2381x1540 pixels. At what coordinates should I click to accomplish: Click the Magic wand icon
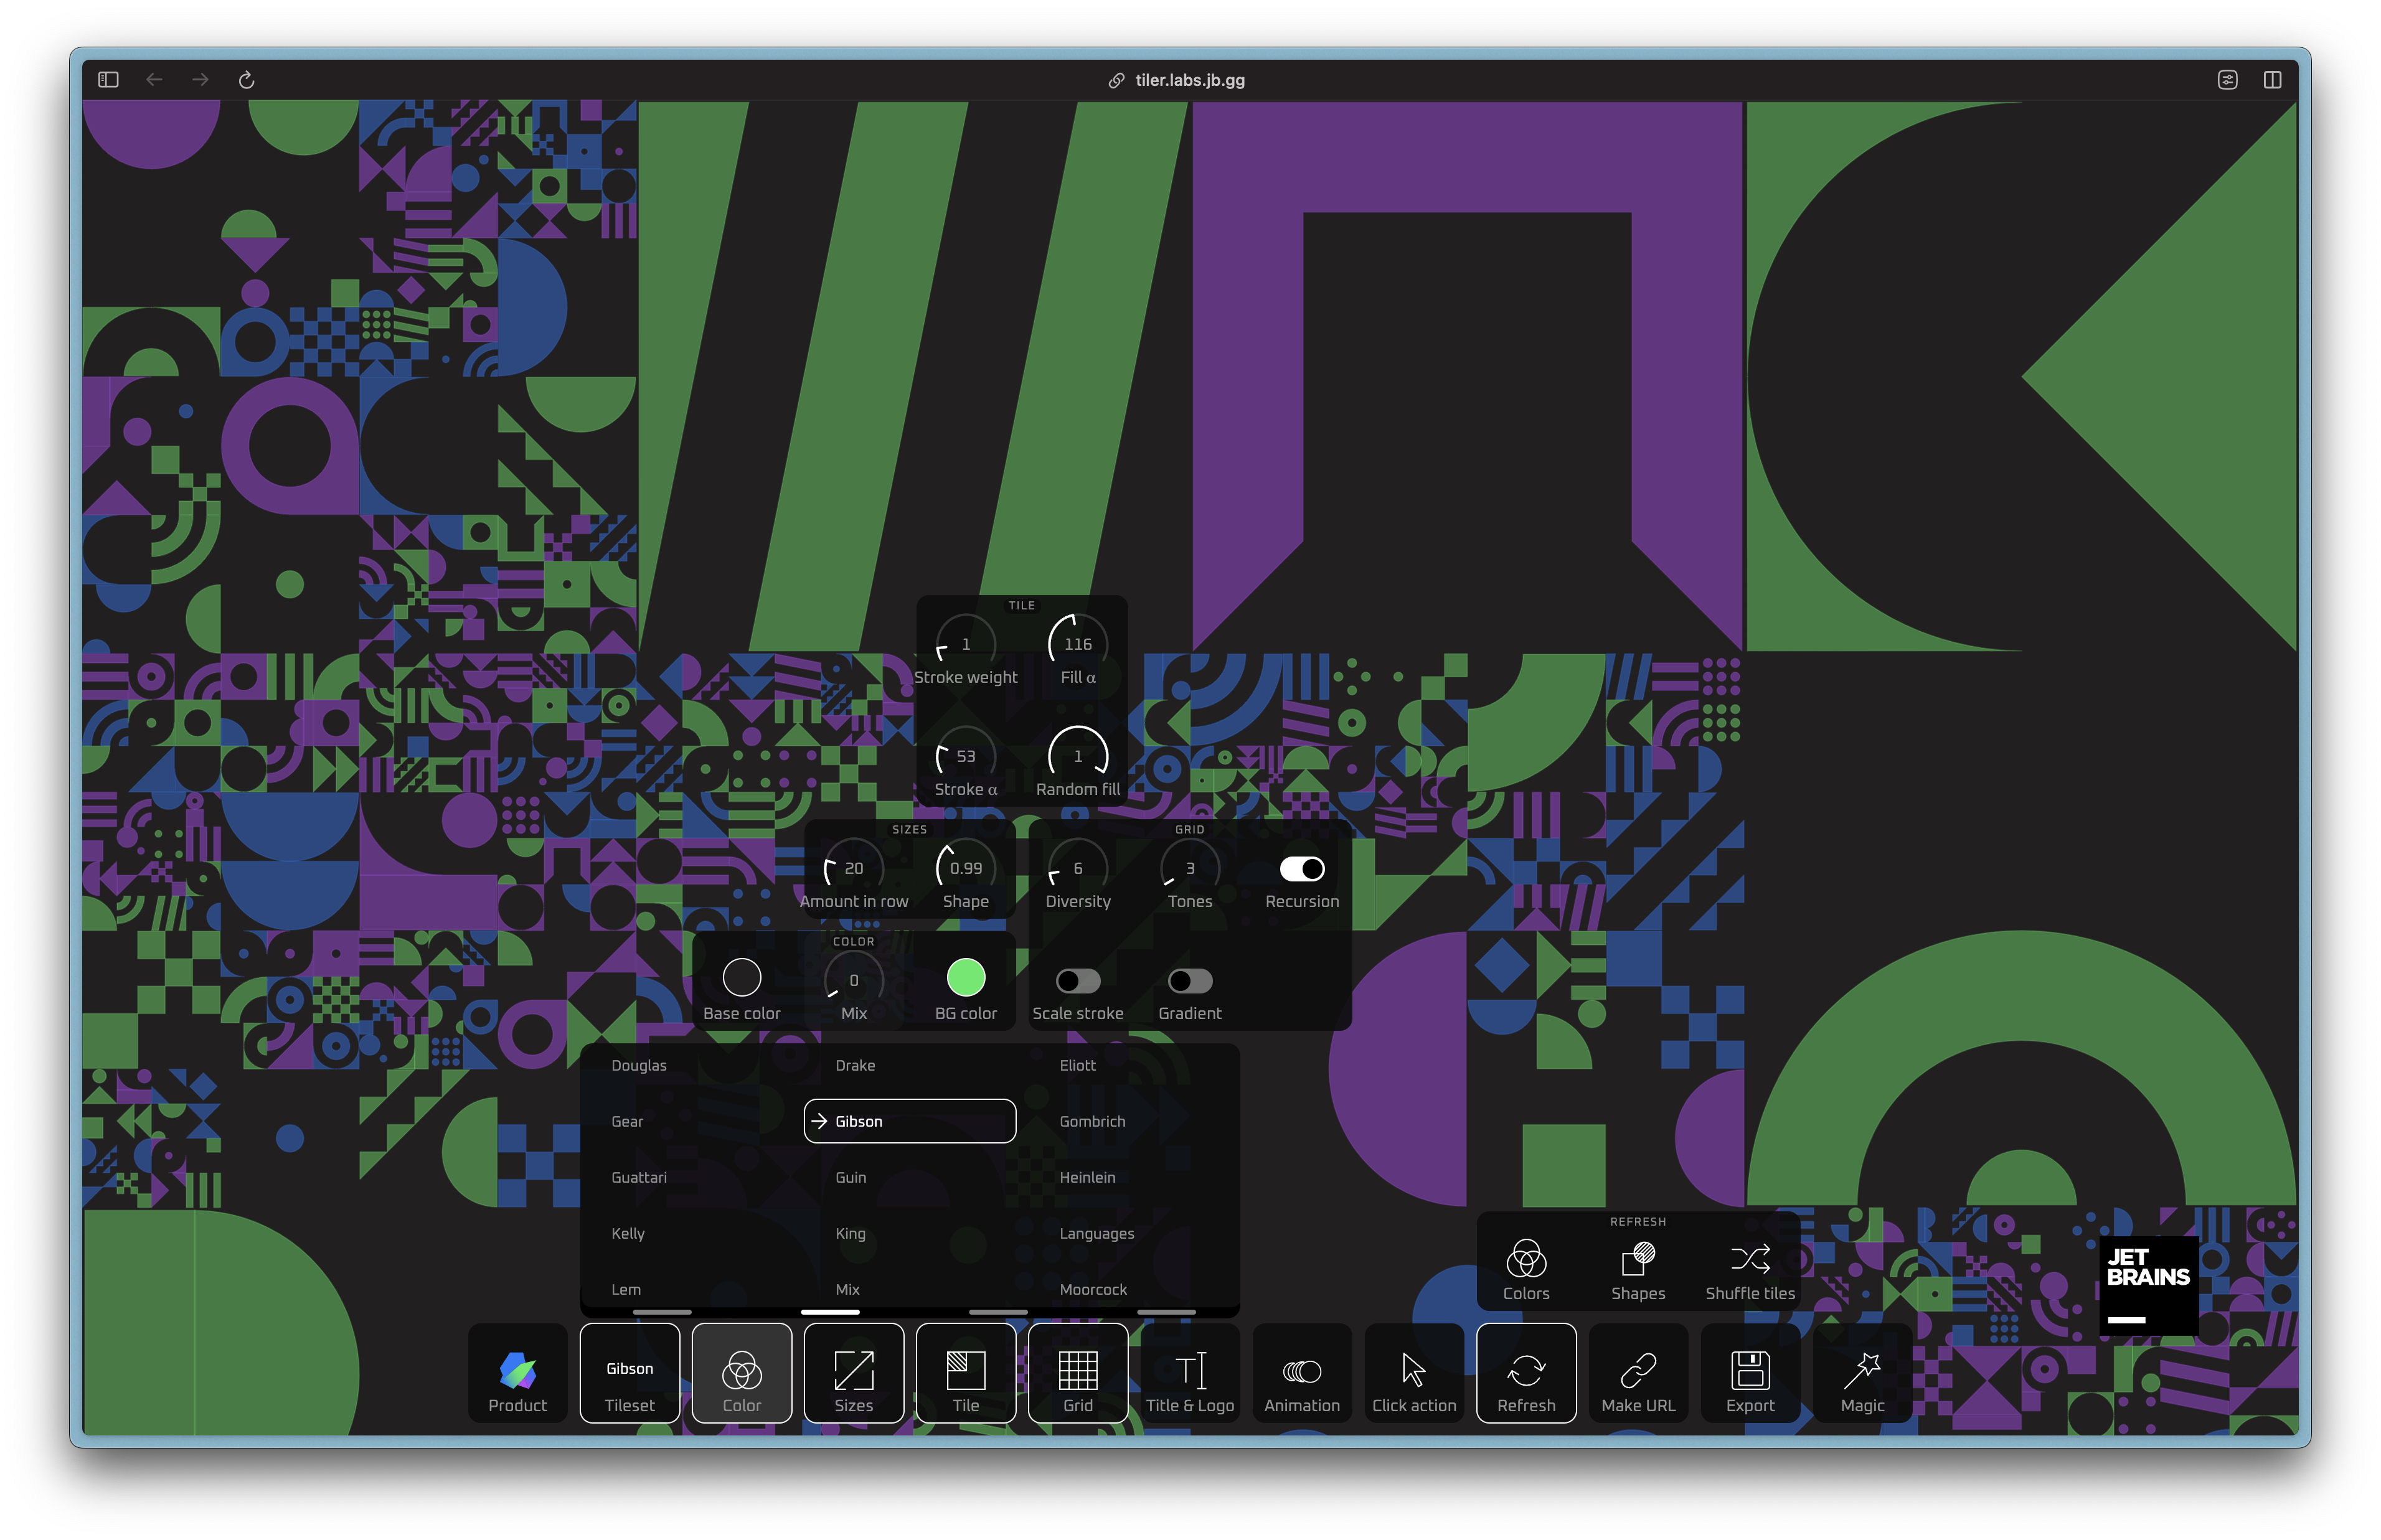tap(1861, 1373)
